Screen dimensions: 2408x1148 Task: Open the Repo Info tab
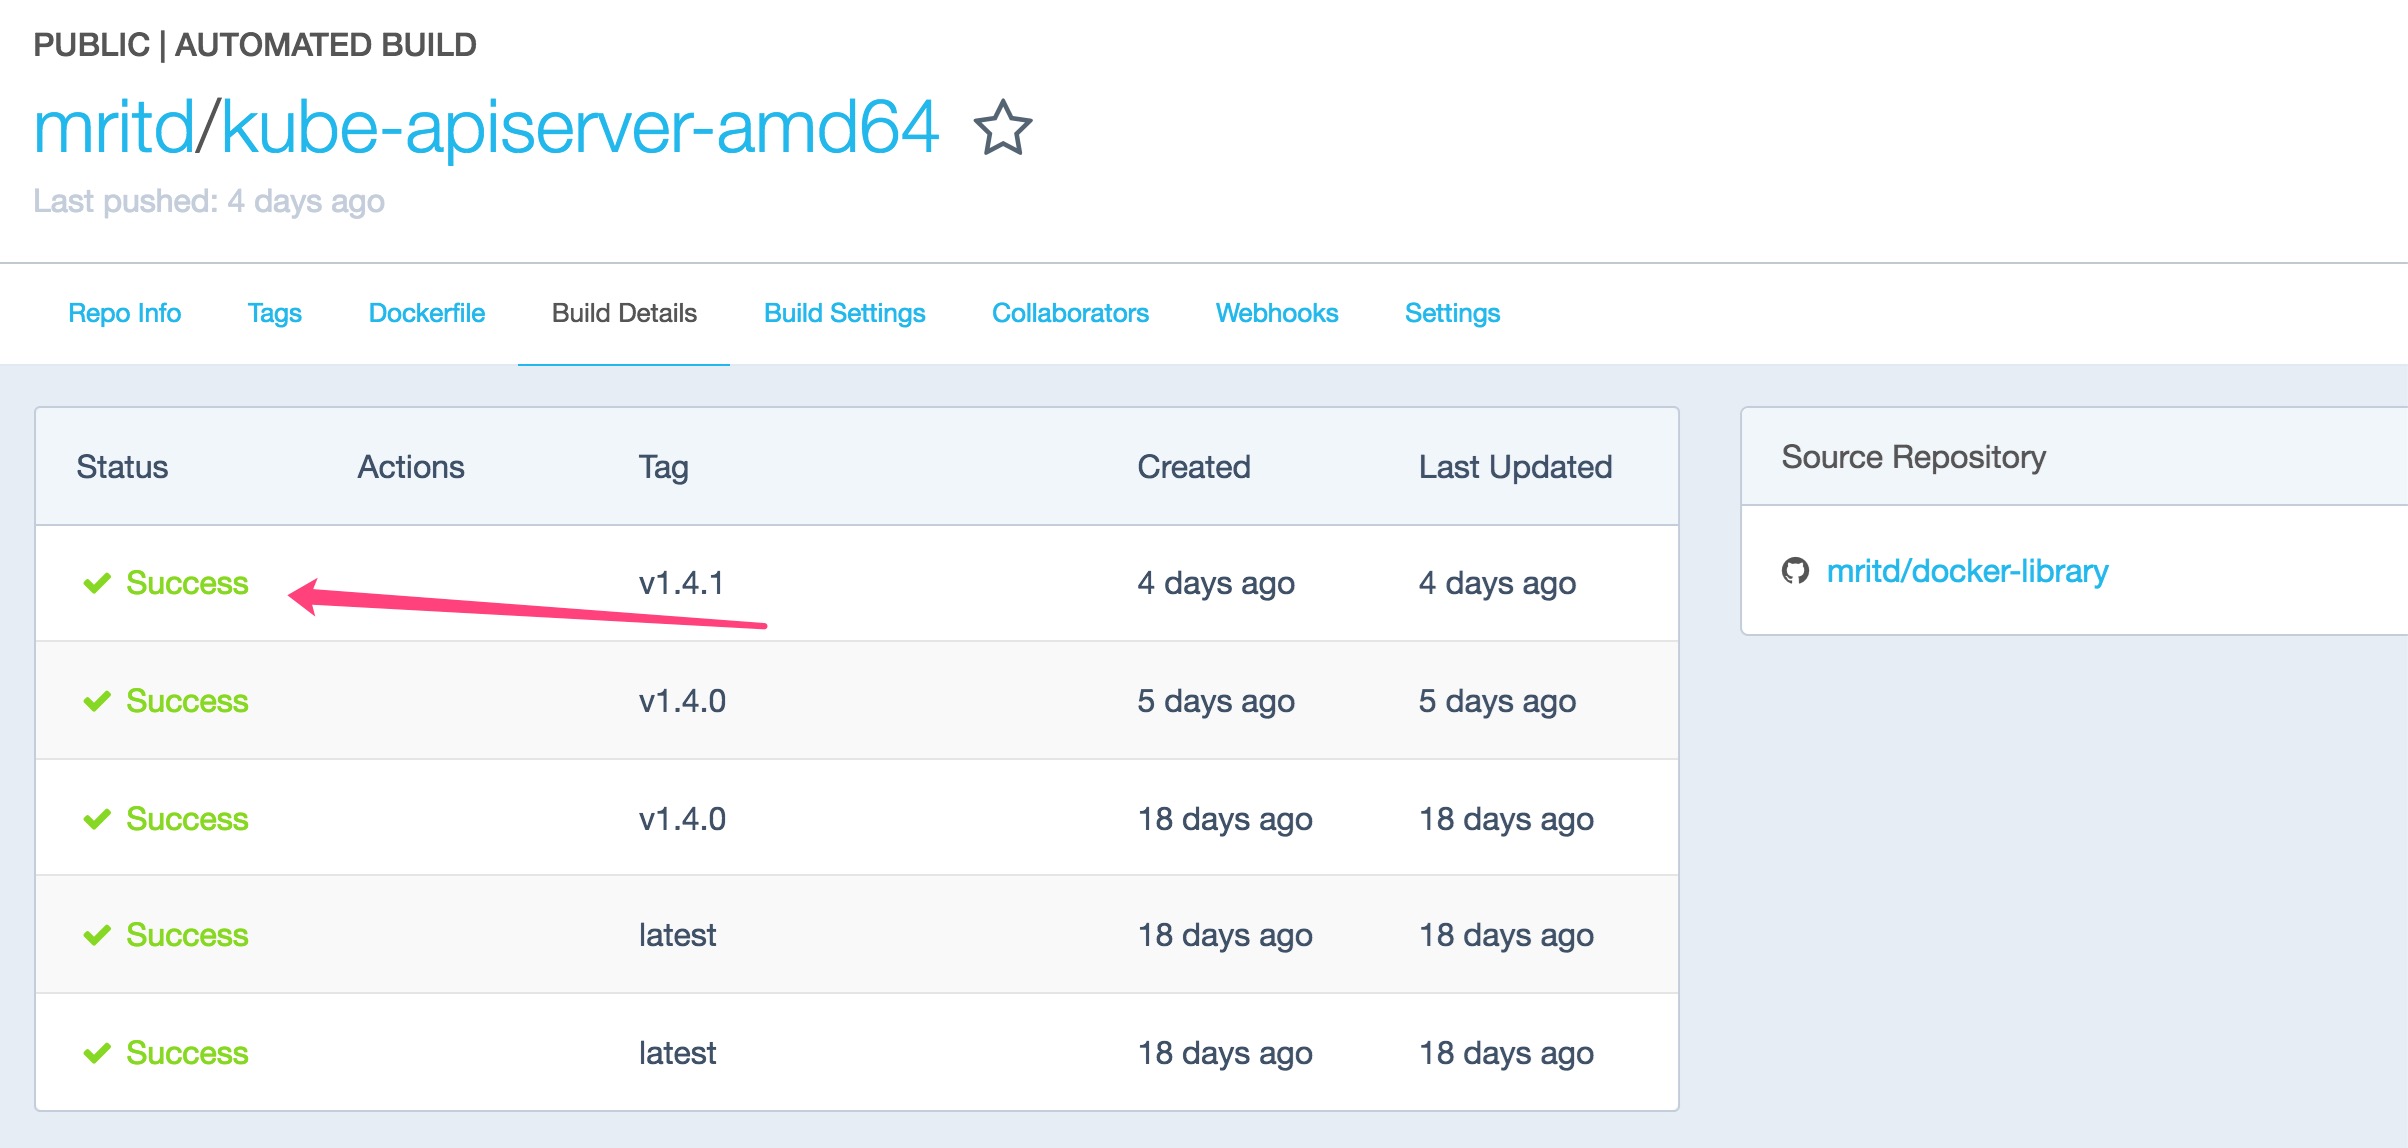click(x=124, y=313)
